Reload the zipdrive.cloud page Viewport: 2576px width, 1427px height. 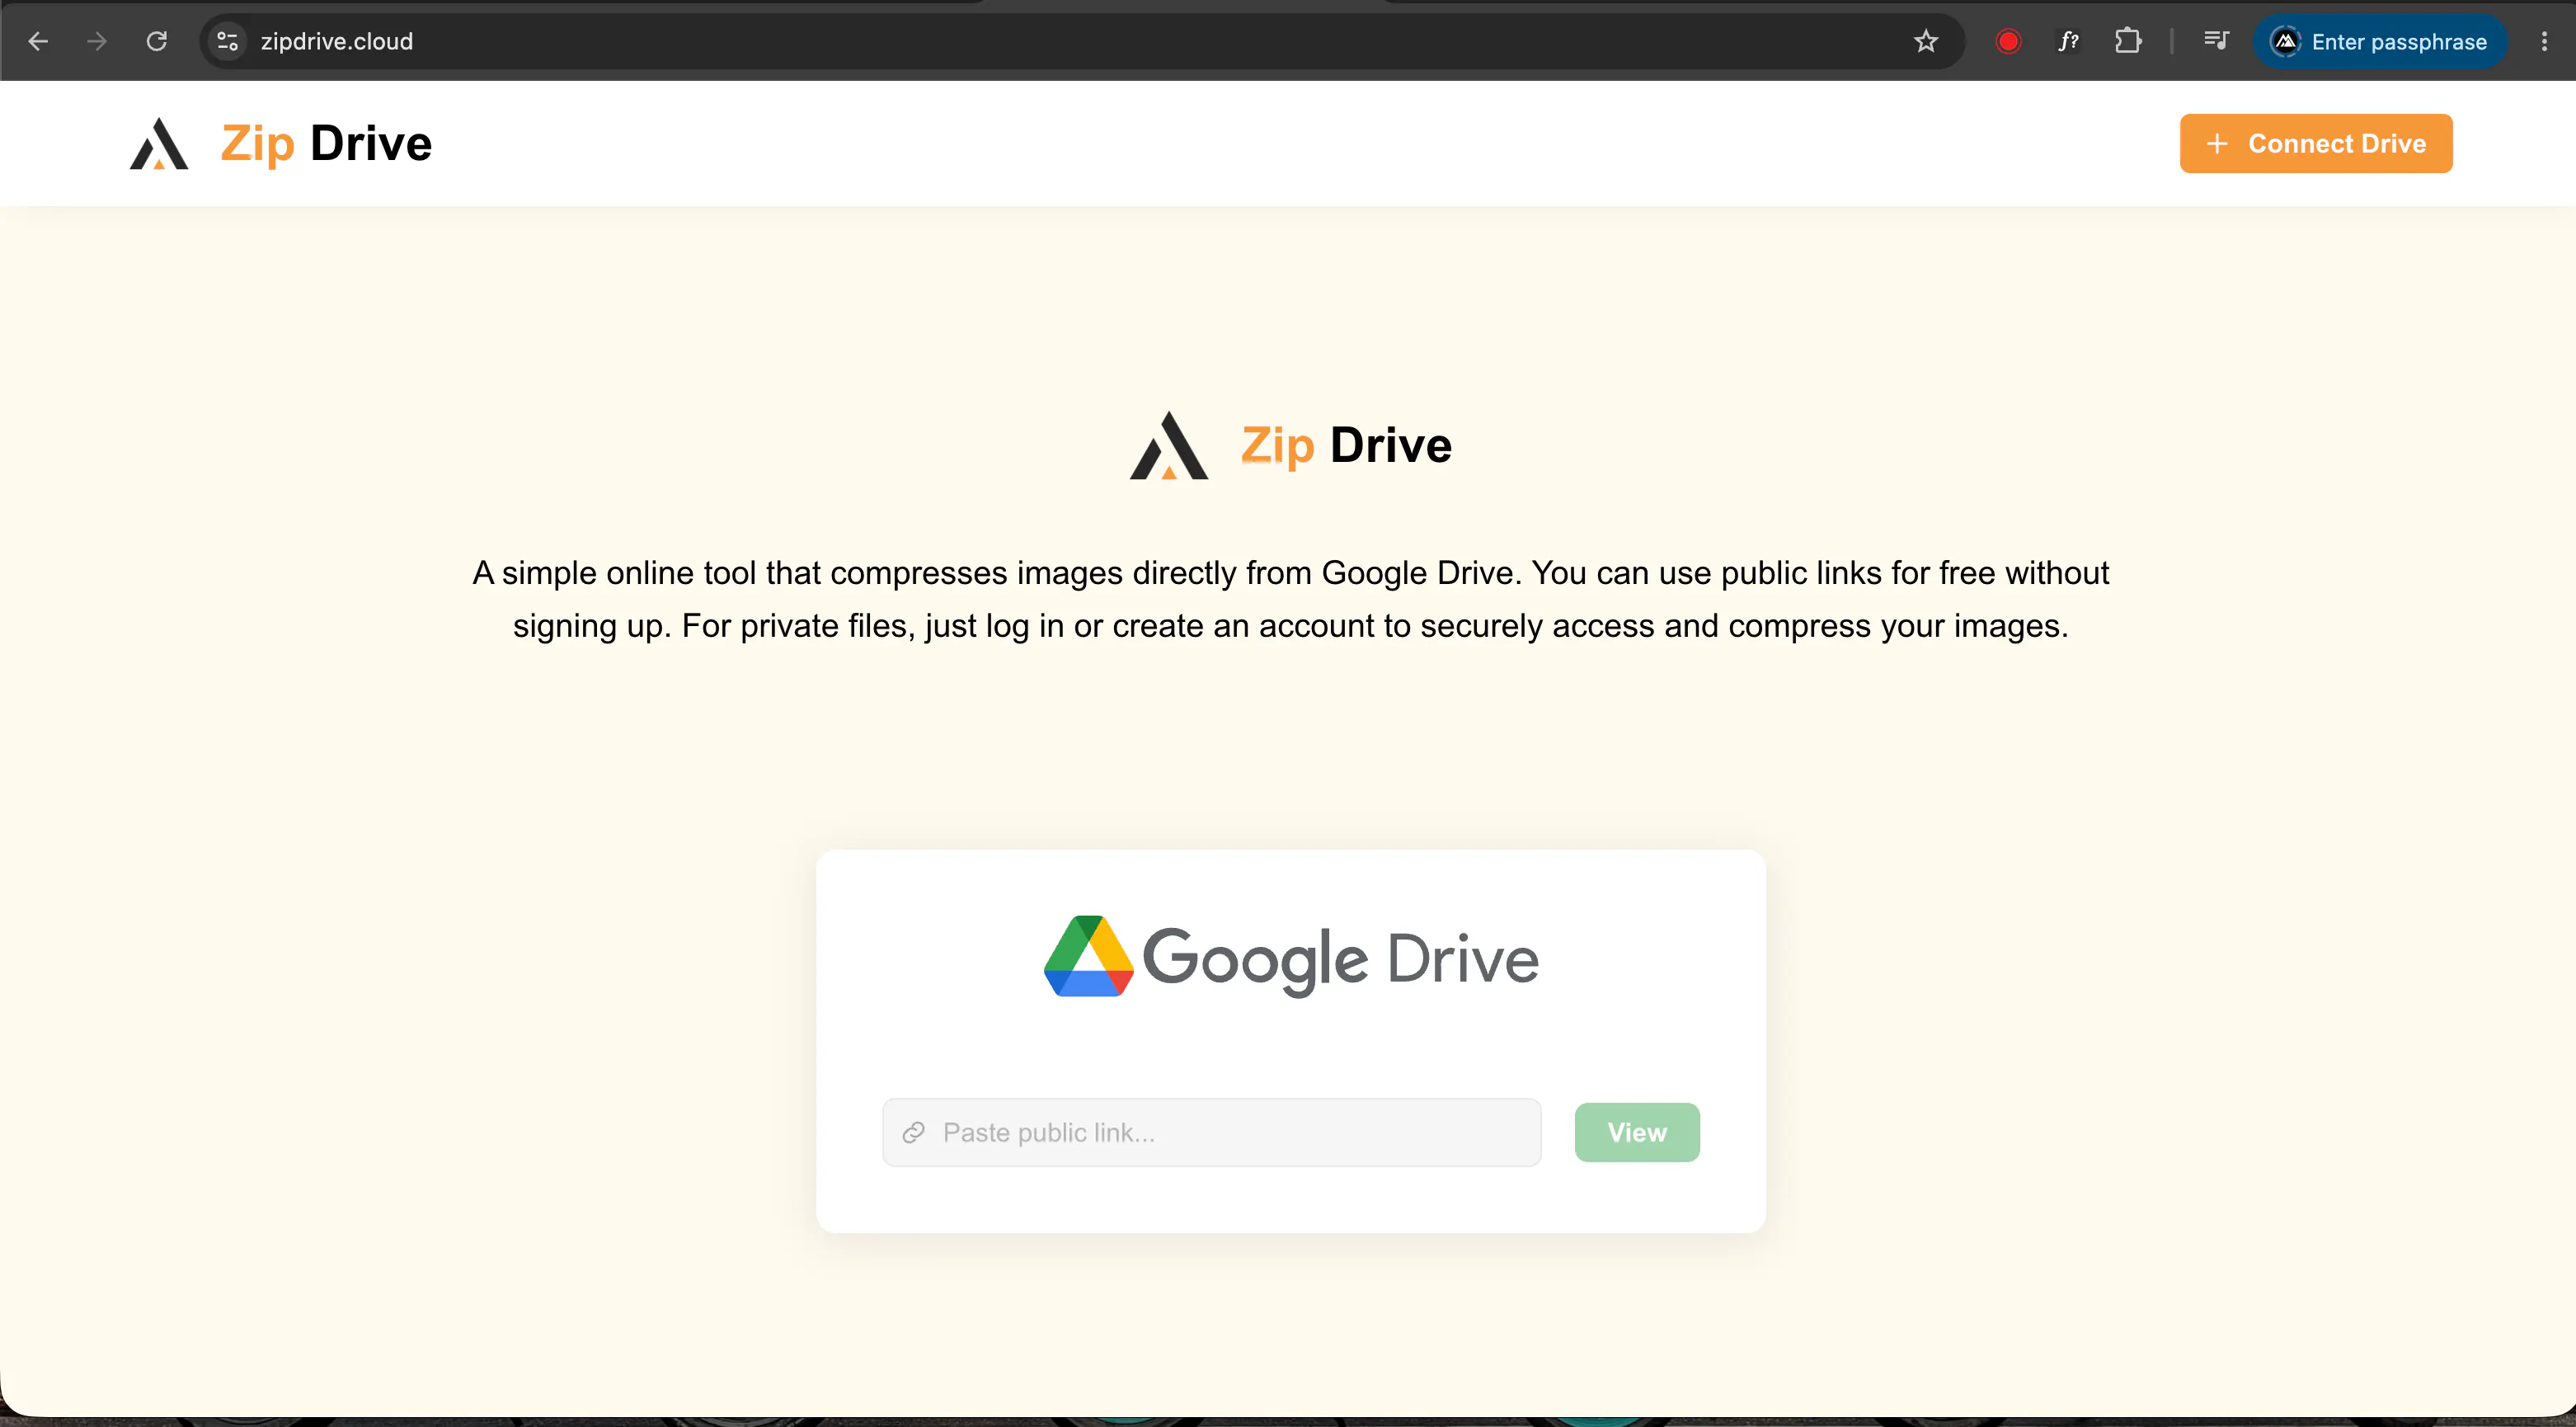pyautogui.click(x=157, y=41)
